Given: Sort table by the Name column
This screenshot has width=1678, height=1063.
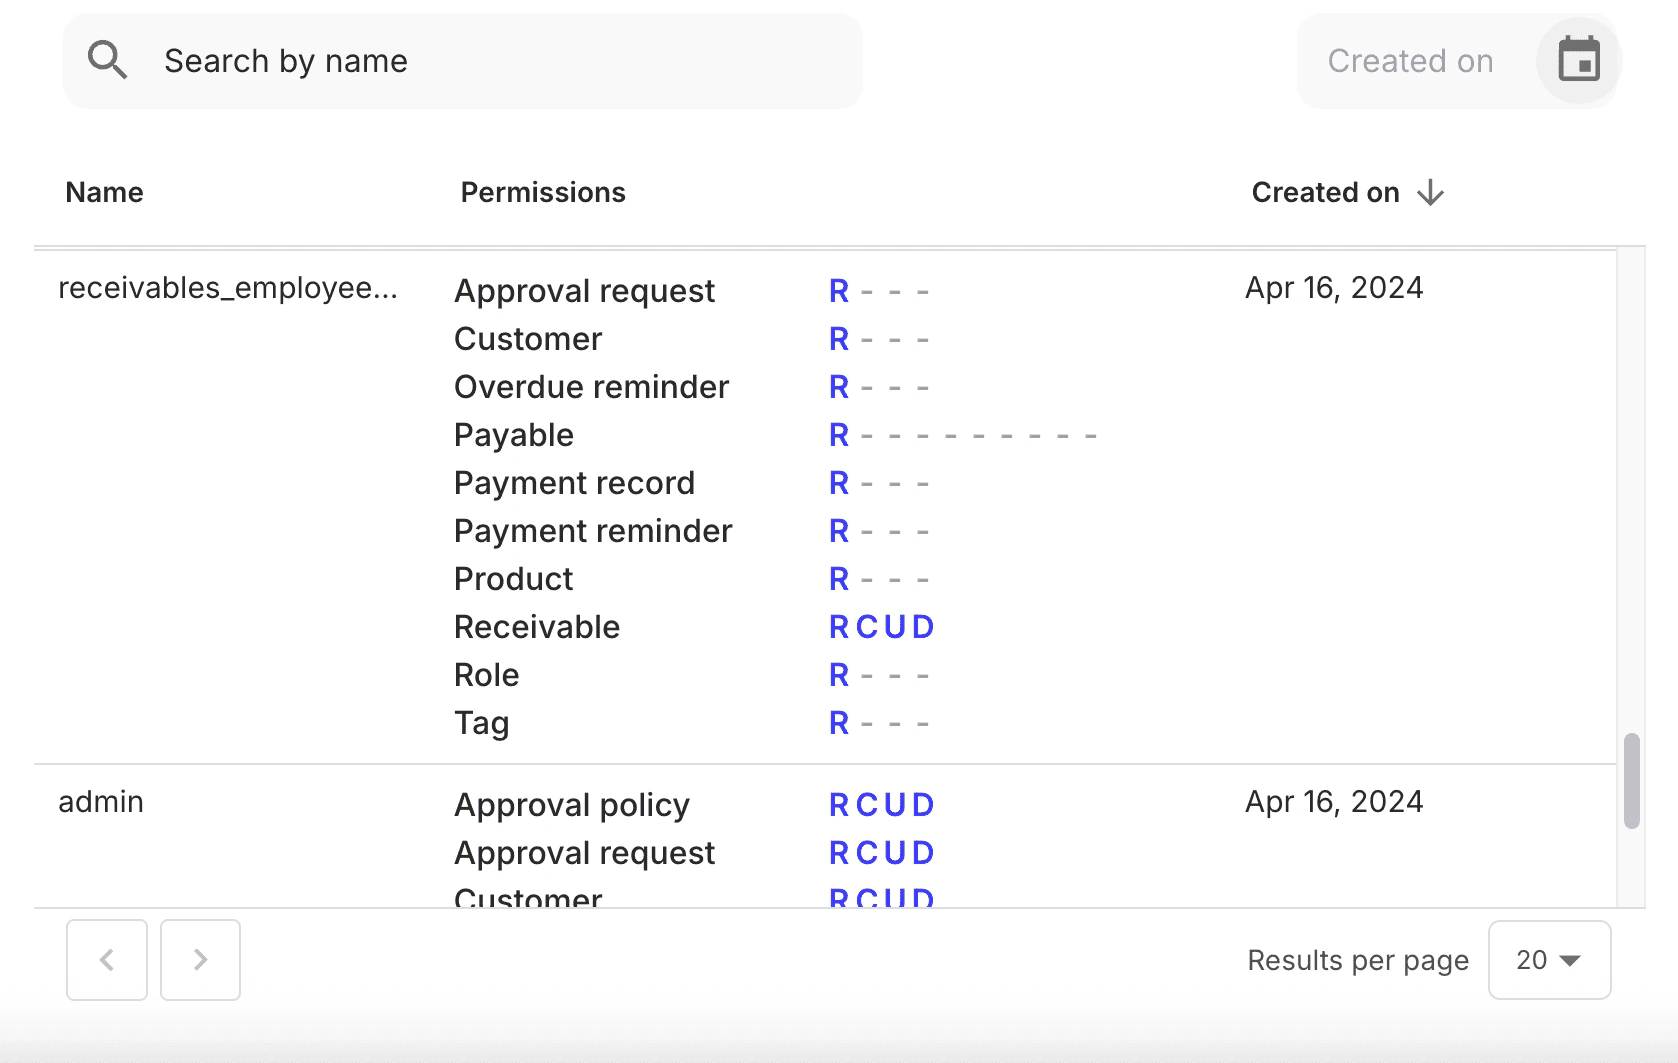Looking at the screenshot, I should 104,192.
